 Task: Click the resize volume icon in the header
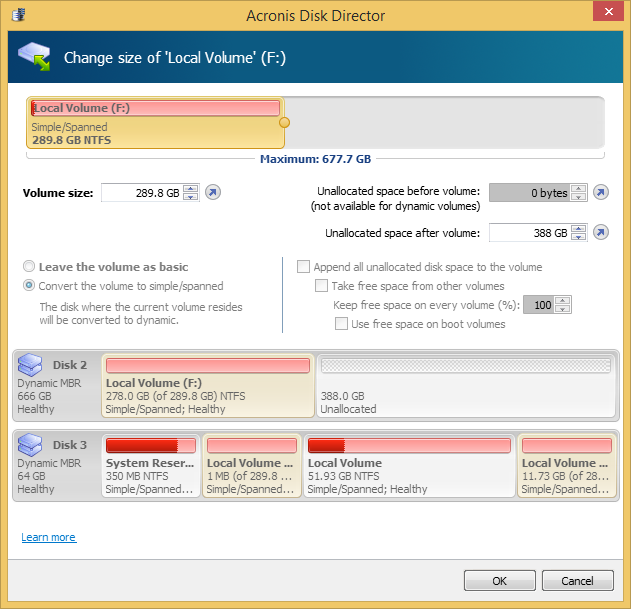tap(35, 57)
